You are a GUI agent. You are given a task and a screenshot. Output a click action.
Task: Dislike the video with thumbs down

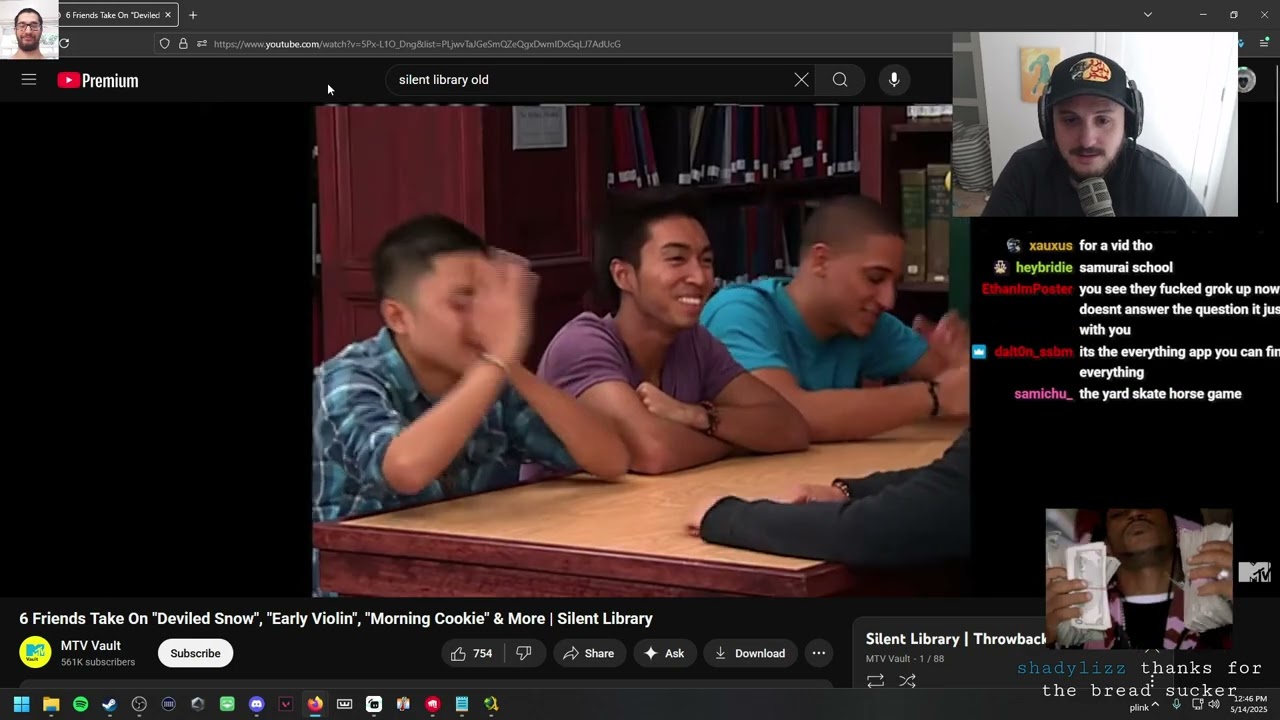pyautogui.click(x=523, y=653)
